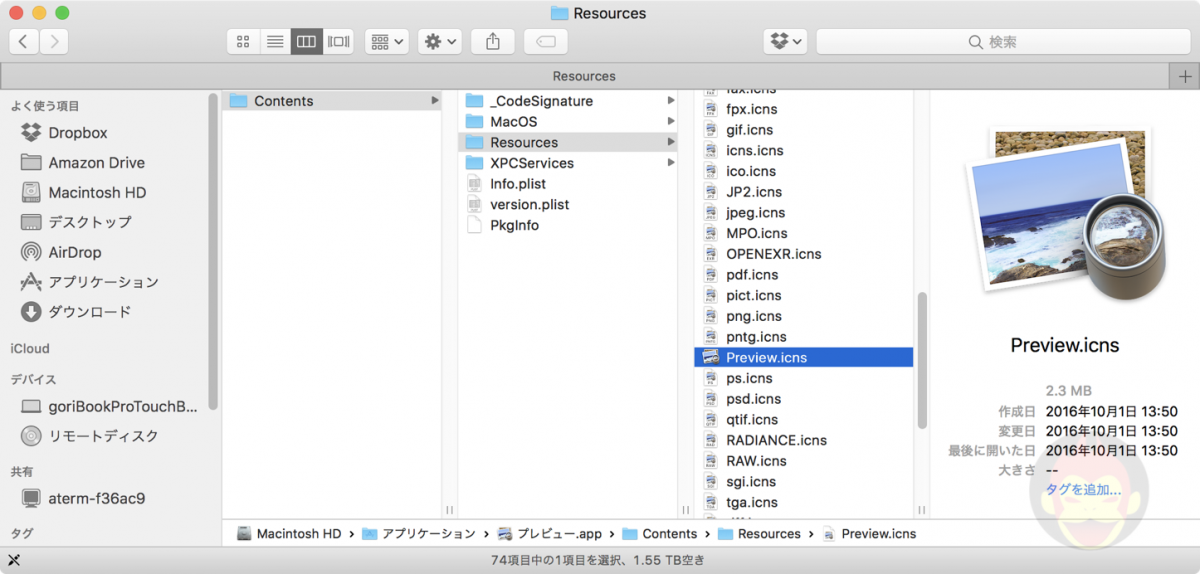Click プレビュー.app in the path bar
The image size is (1200, 574).
coord(549,534)
